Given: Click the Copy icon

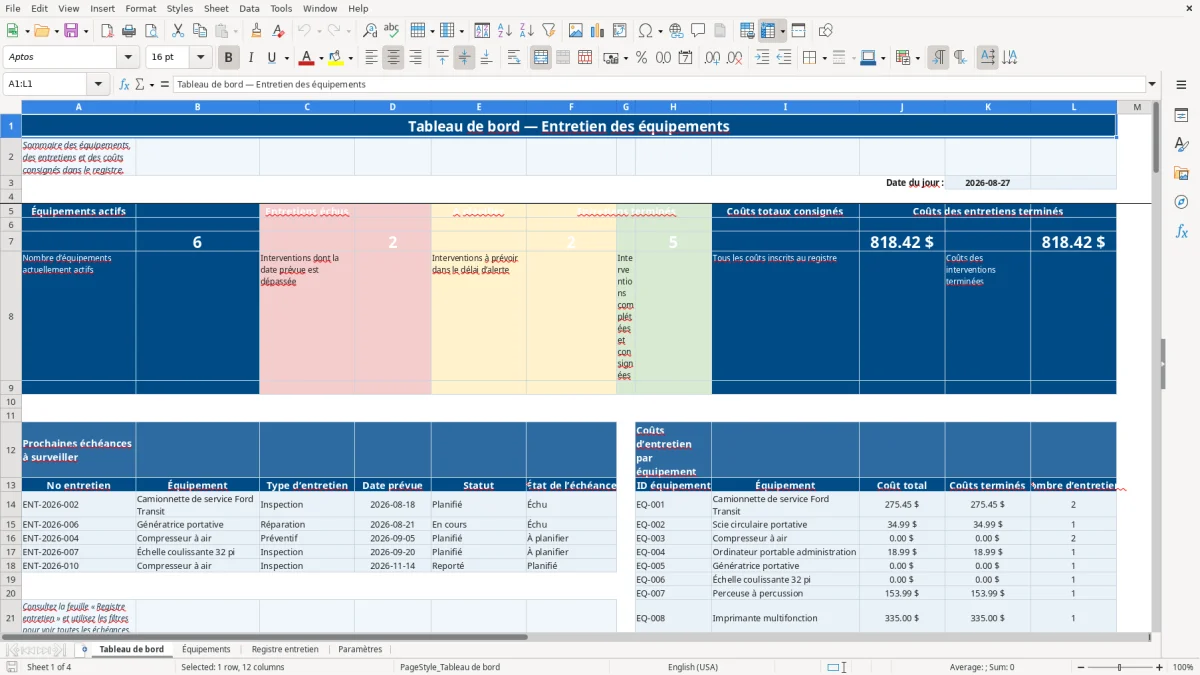Looking at the screenshot, I should click(199, 31).
